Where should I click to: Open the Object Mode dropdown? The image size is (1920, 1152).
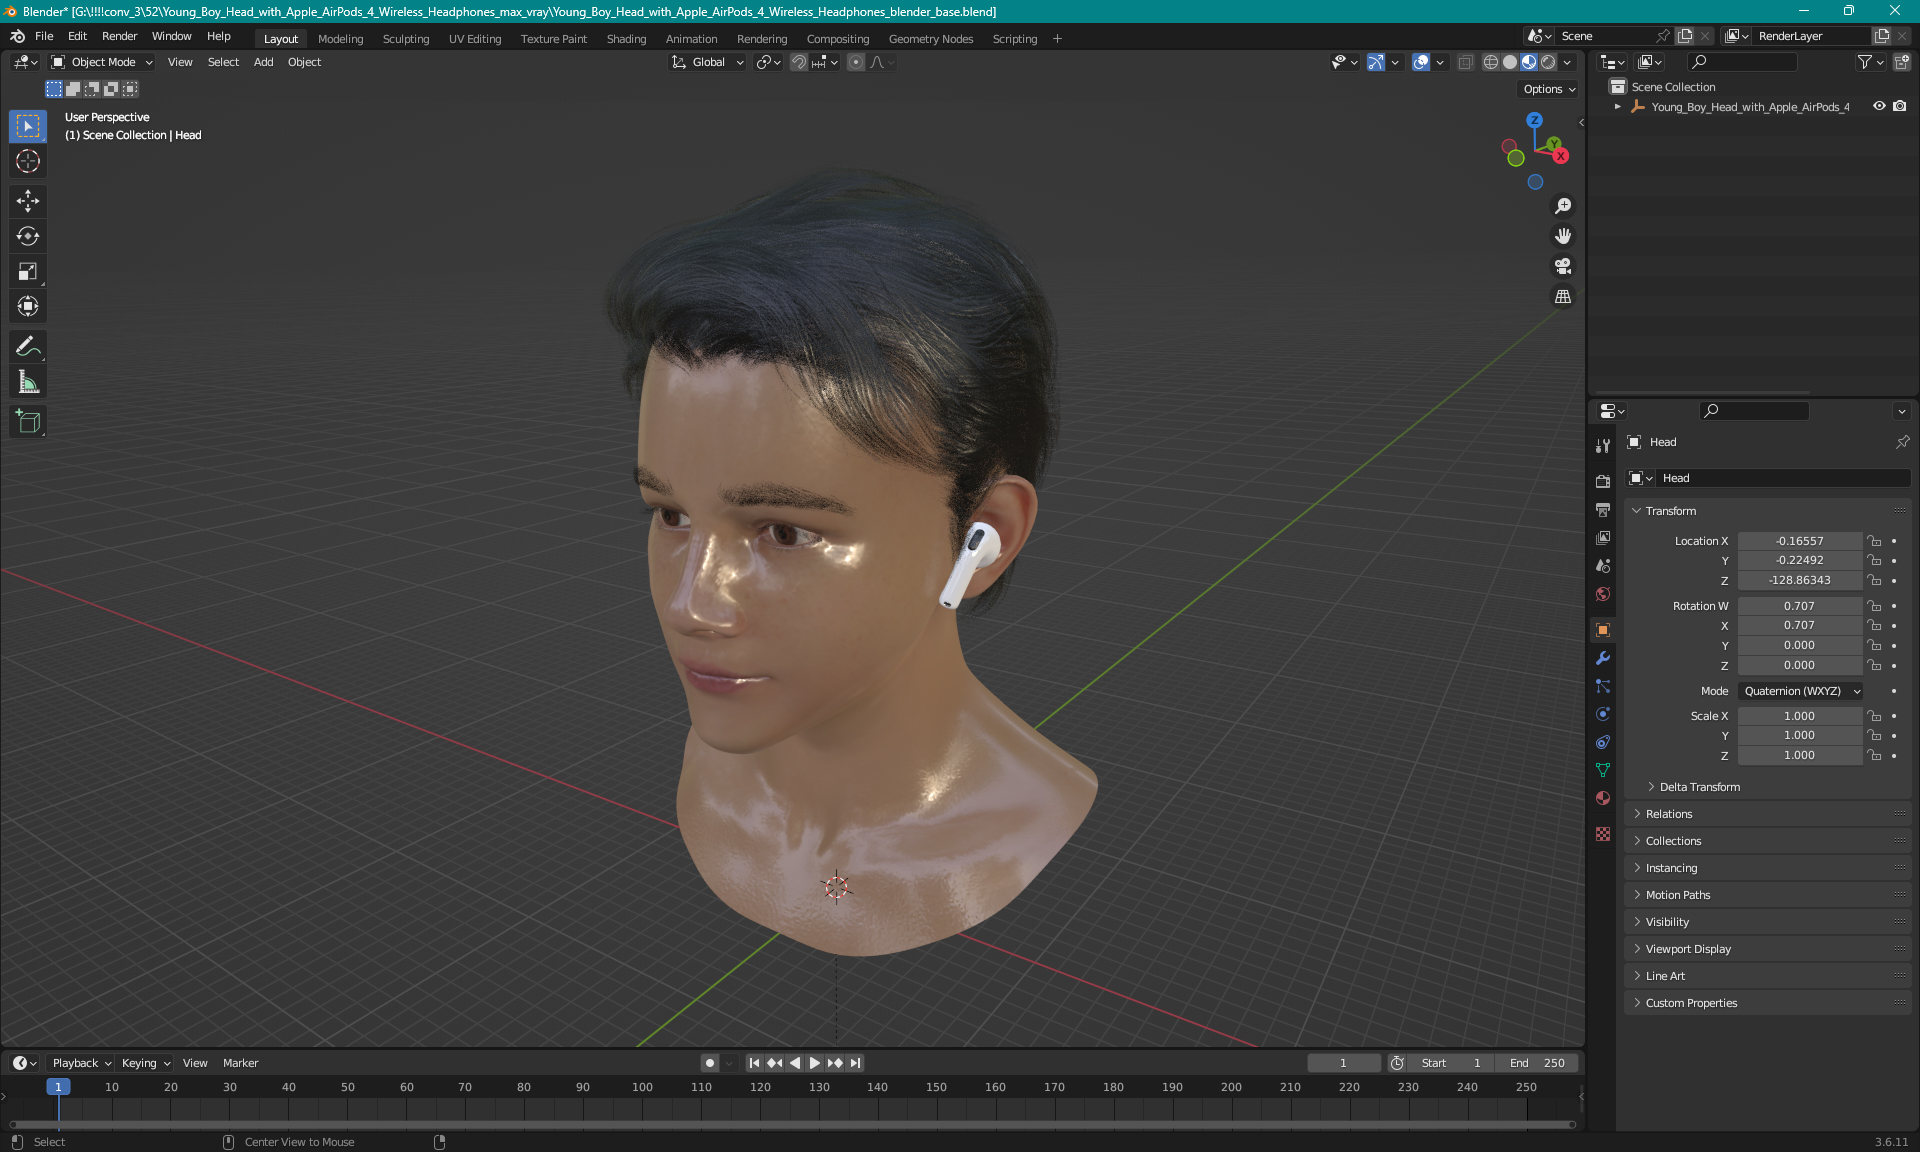[102, 62]
